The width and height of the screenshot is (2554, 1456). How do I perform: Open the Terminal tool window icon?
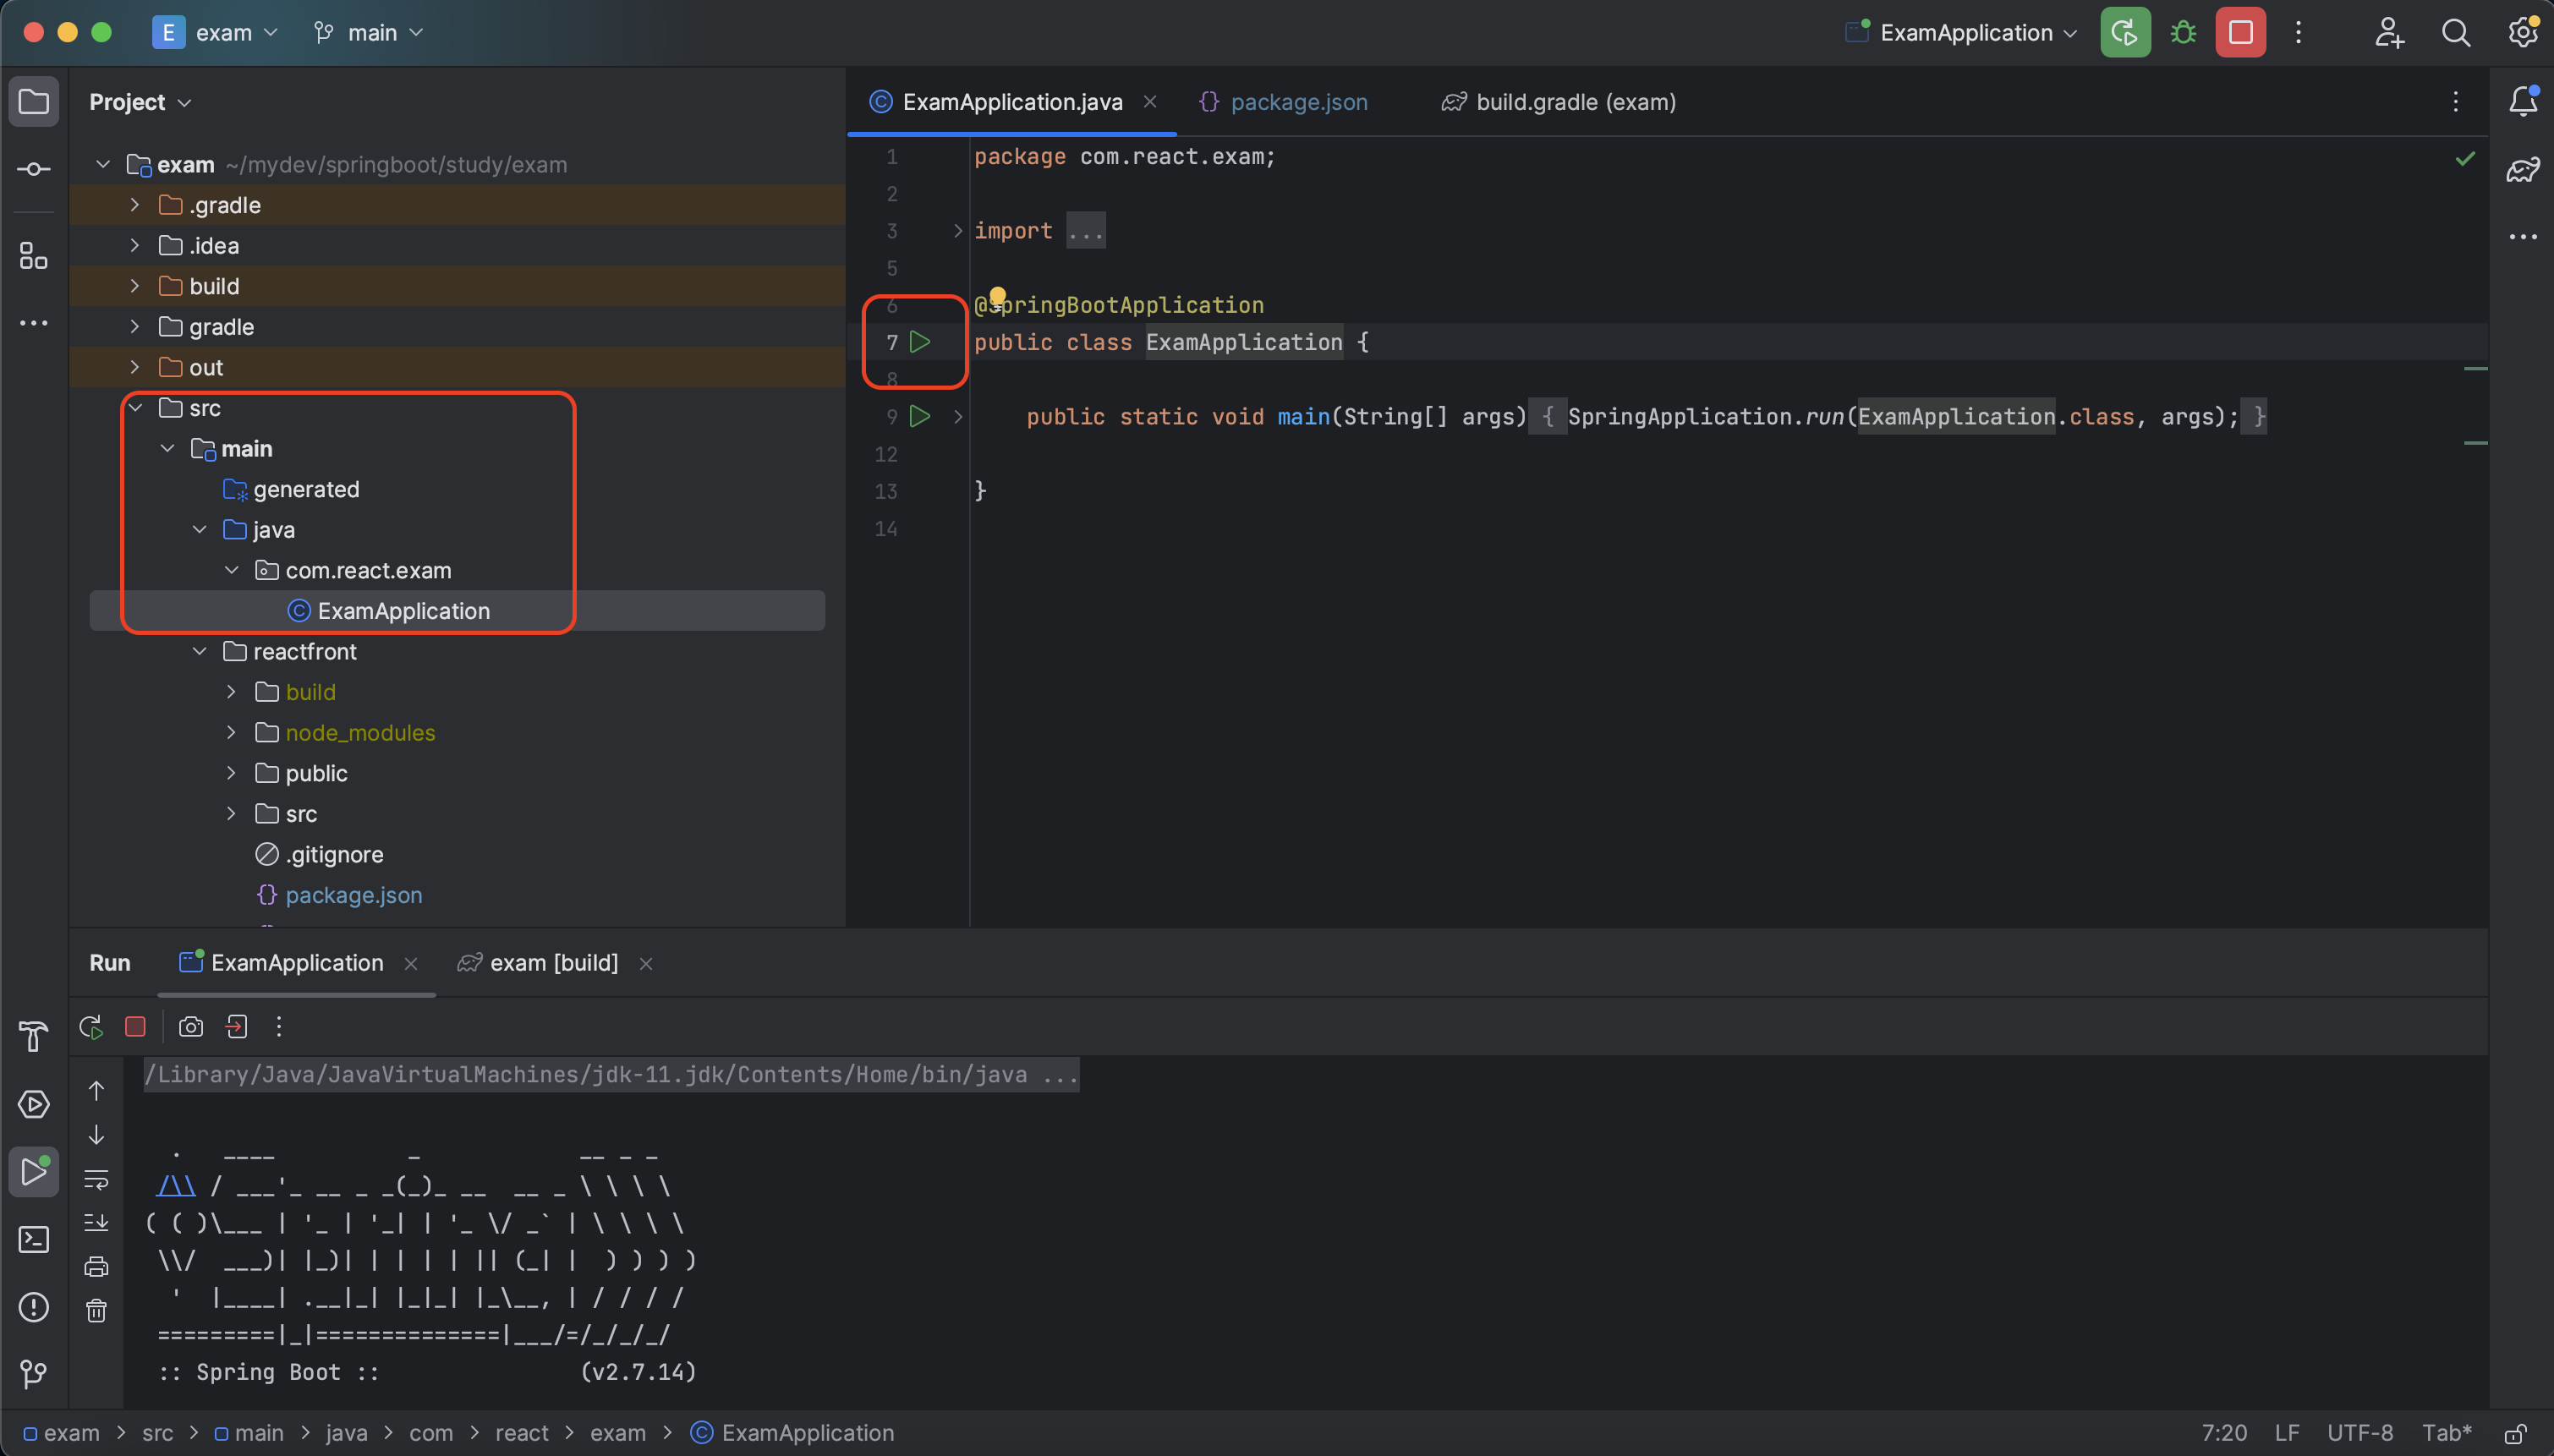pos(33,1240)
